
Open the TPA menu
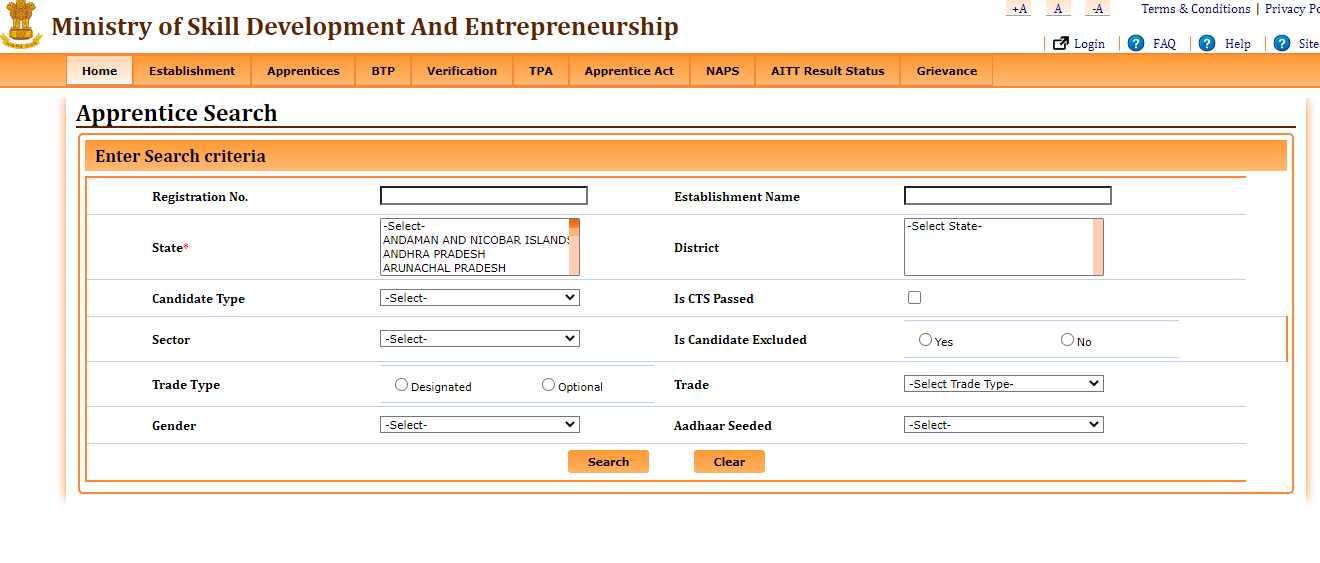(541, 71)
